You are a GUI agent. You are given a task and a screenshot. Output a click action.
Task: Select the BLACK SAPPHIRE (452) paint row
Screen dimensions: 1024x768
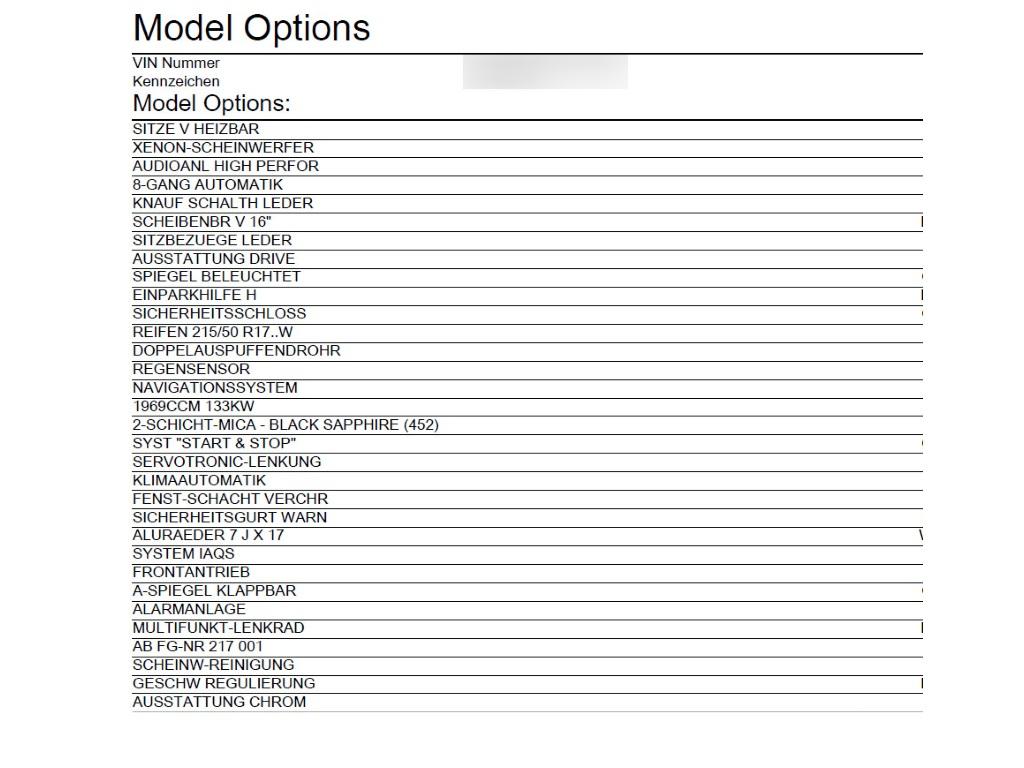click(528, 425)
